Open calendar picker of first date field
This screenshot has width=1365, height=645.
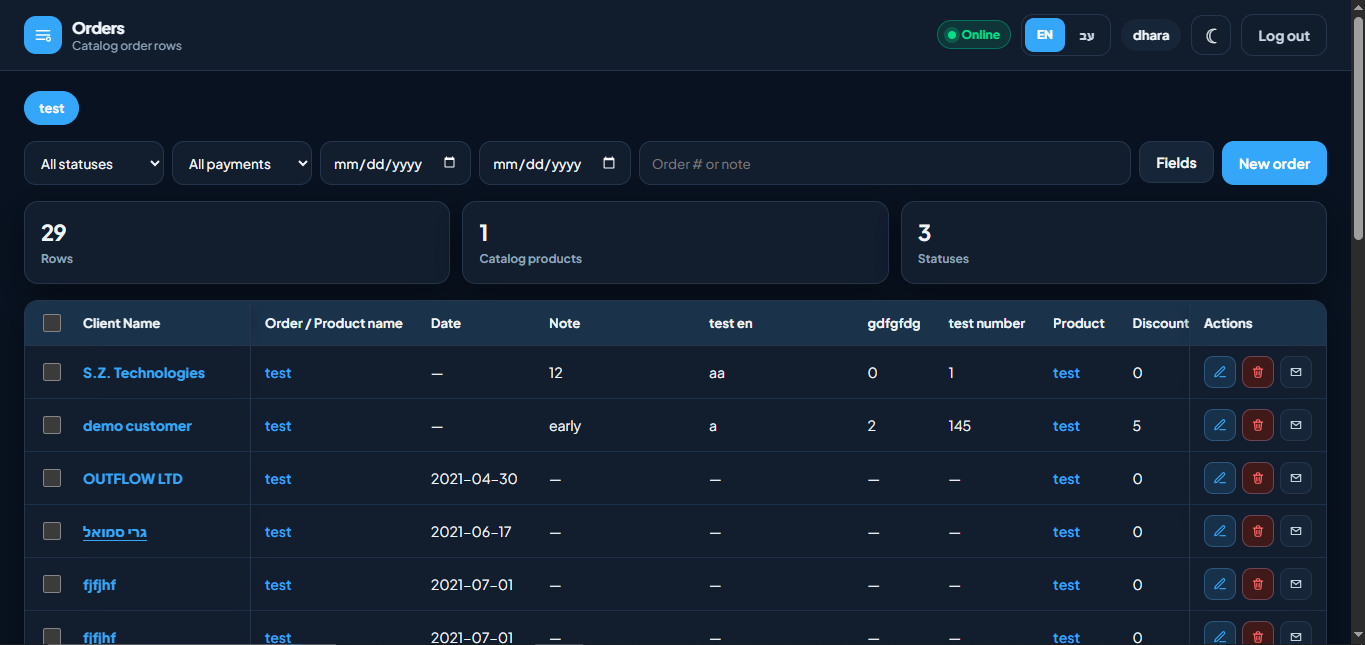[449, 163]
